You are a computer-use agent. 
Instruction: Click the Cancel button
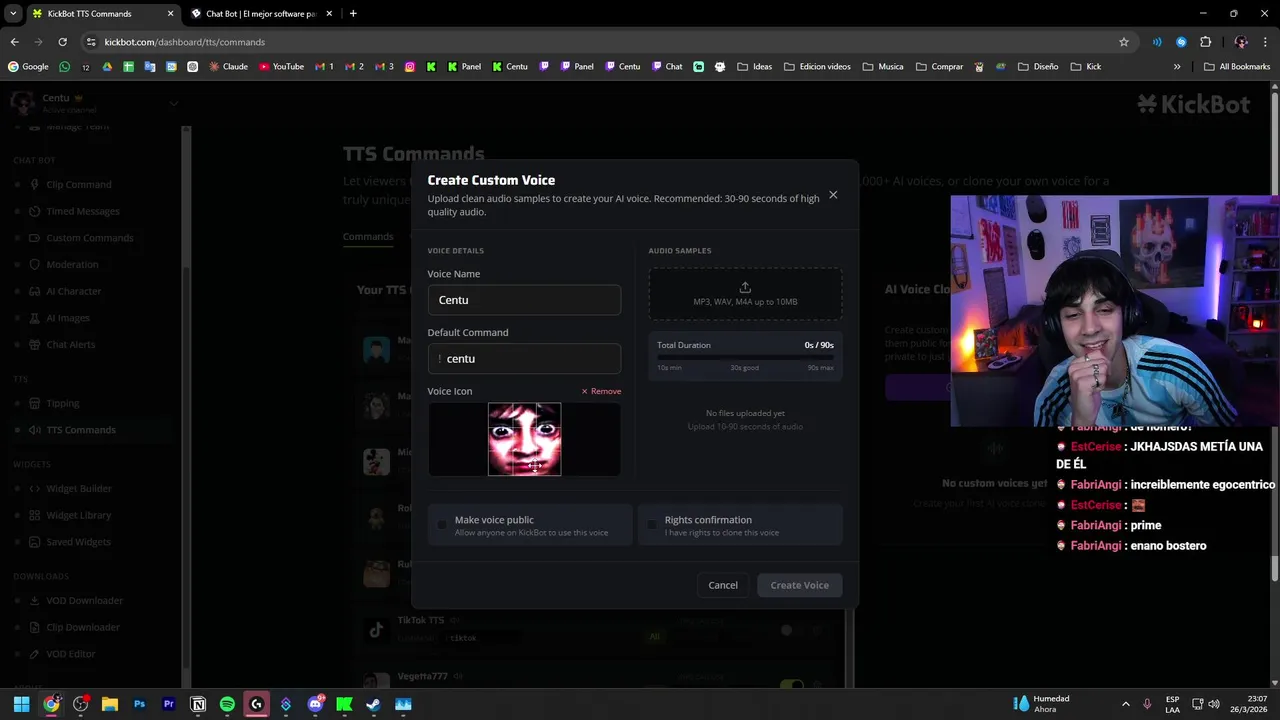(723, 585)
